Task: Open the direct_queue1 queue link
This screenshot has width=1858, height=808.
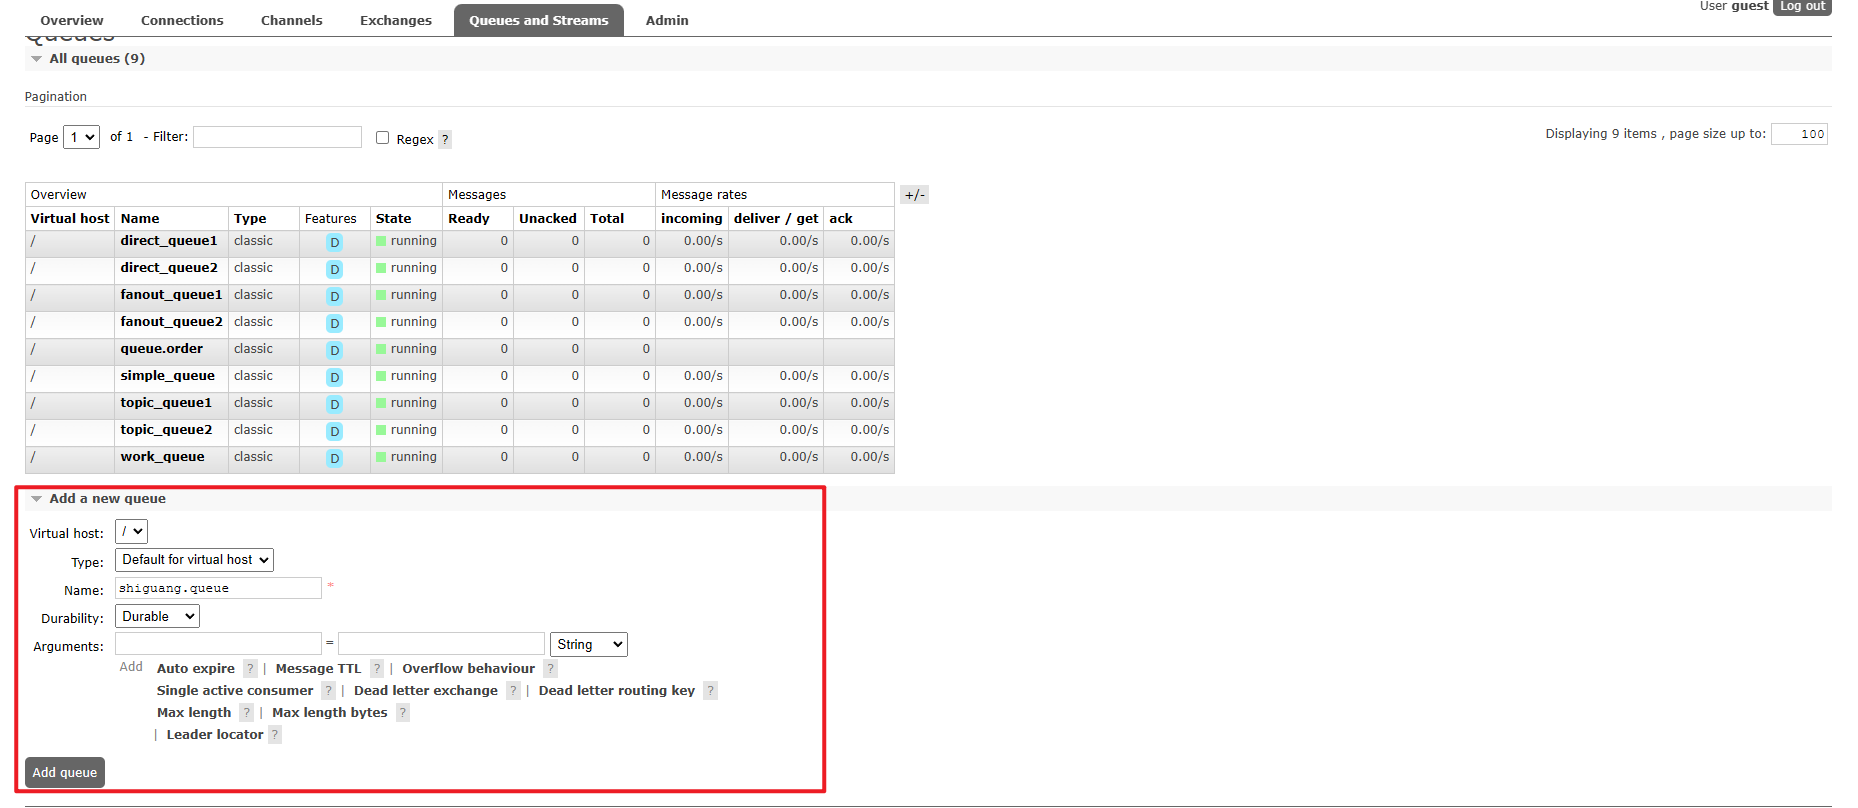Action: click(169, 241)
